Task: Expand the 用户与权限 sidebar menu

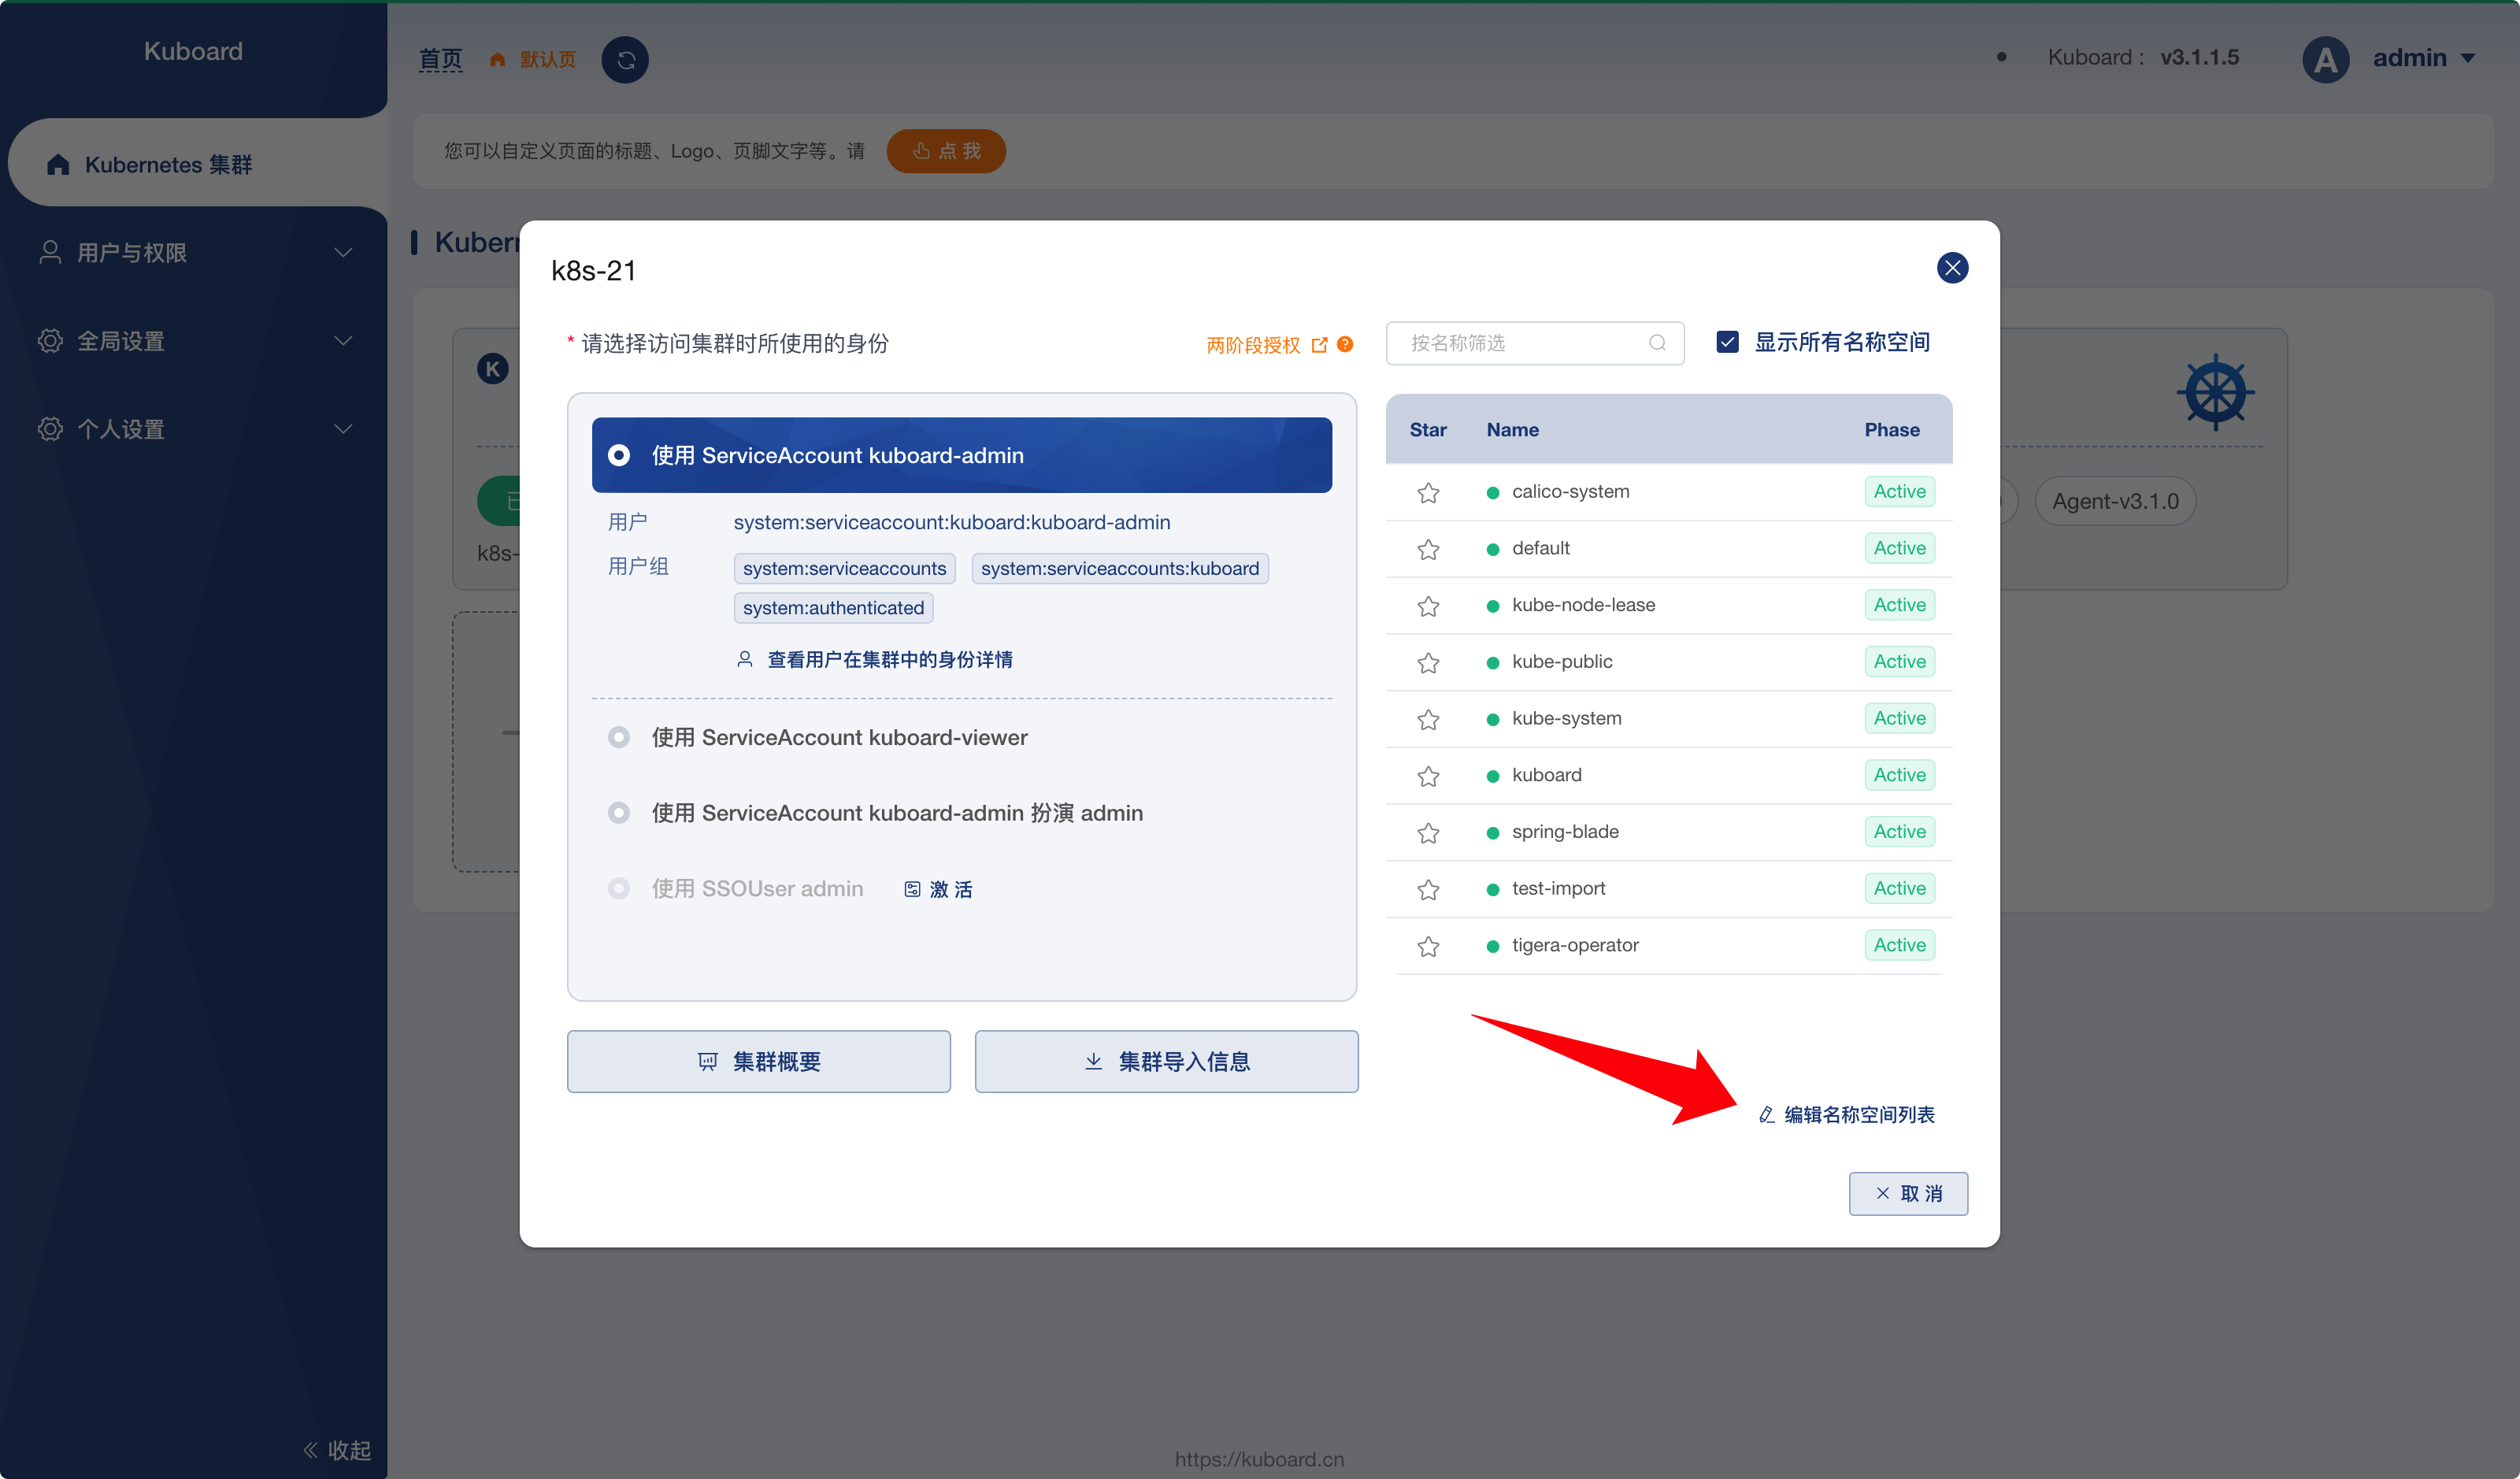Action: [x=194, y=252]
